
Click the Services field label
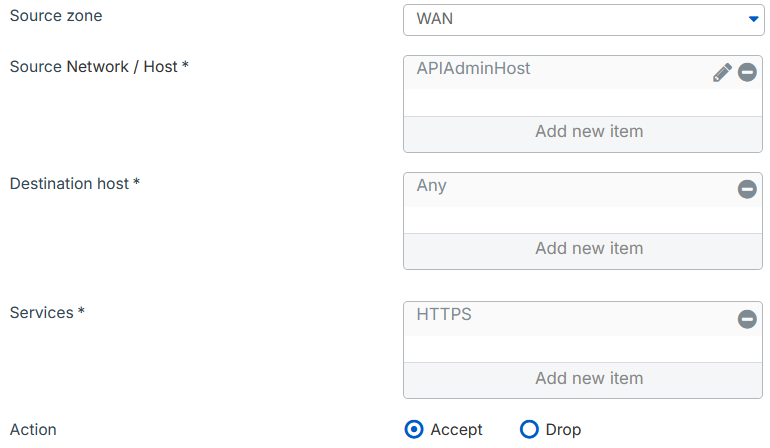47,313
